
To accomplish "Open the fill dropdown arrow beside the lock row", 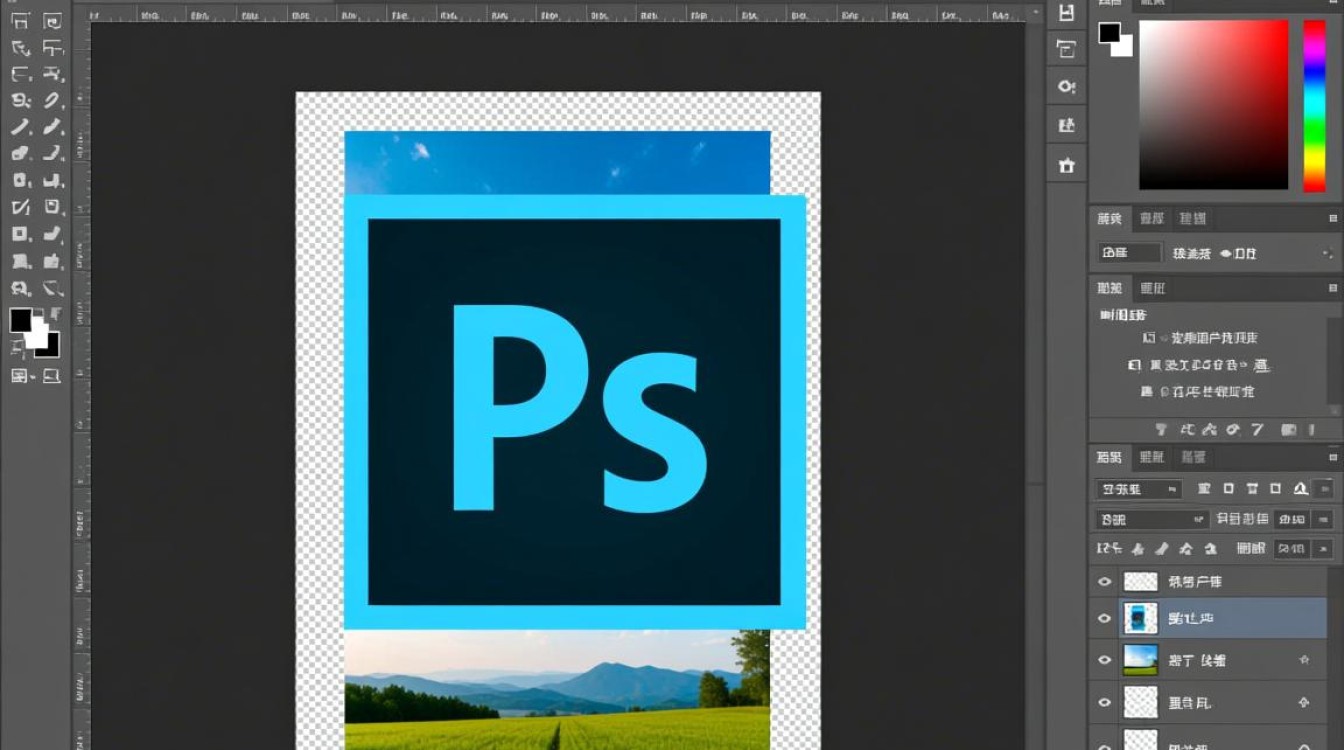I will 1323,548.
